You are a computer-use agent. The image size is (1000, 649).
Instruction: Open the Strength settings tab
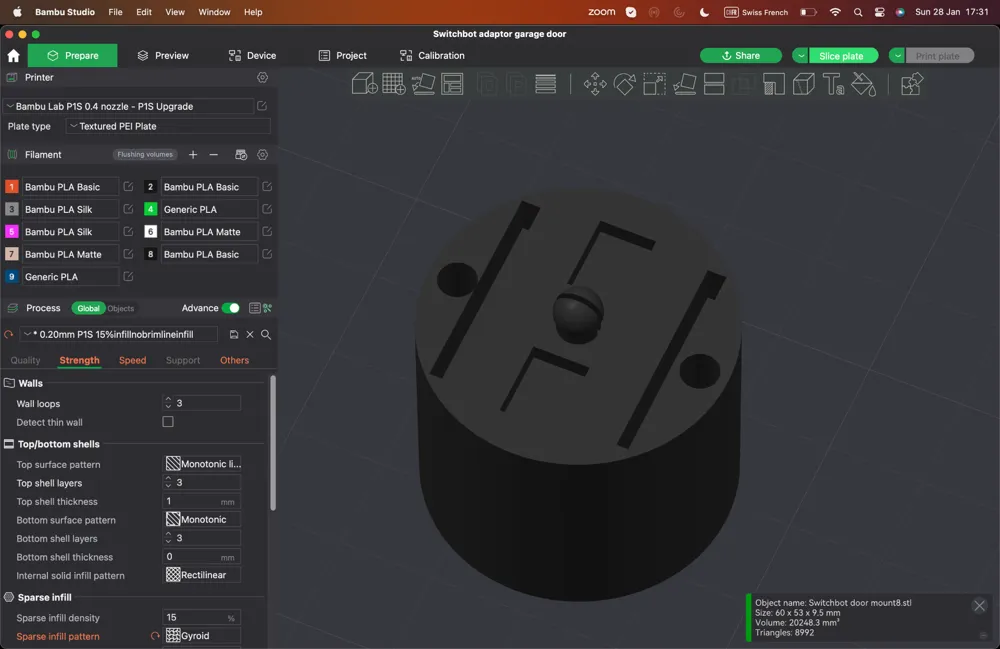coord(79,360)
